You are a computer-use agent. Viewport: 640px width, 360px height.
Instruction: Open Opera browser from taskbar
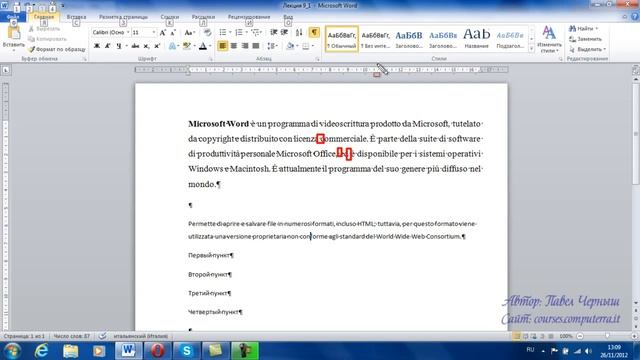[158, 351]
